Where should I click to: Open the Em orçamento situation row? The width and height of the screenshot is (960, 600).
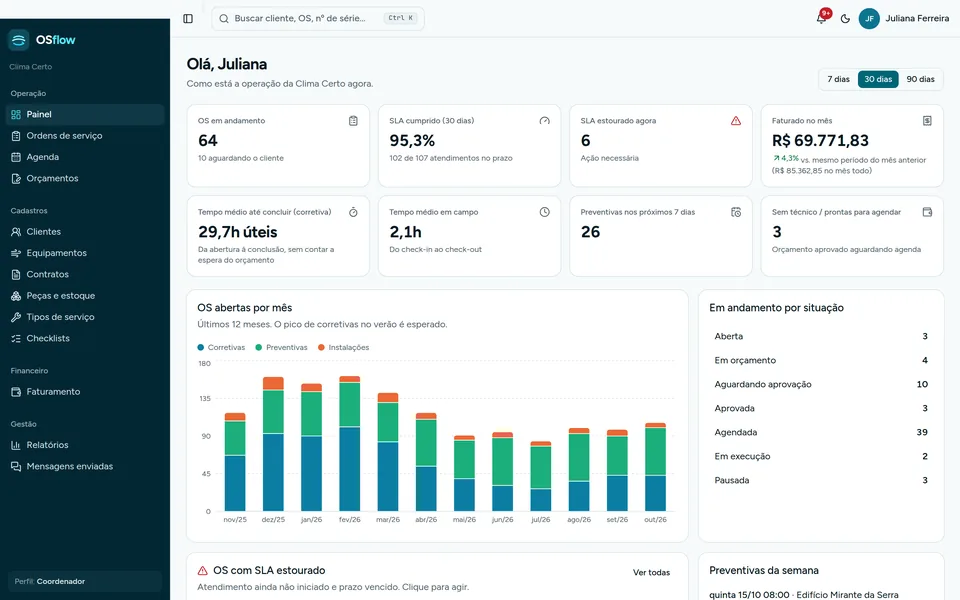click(x=821, y=361)
